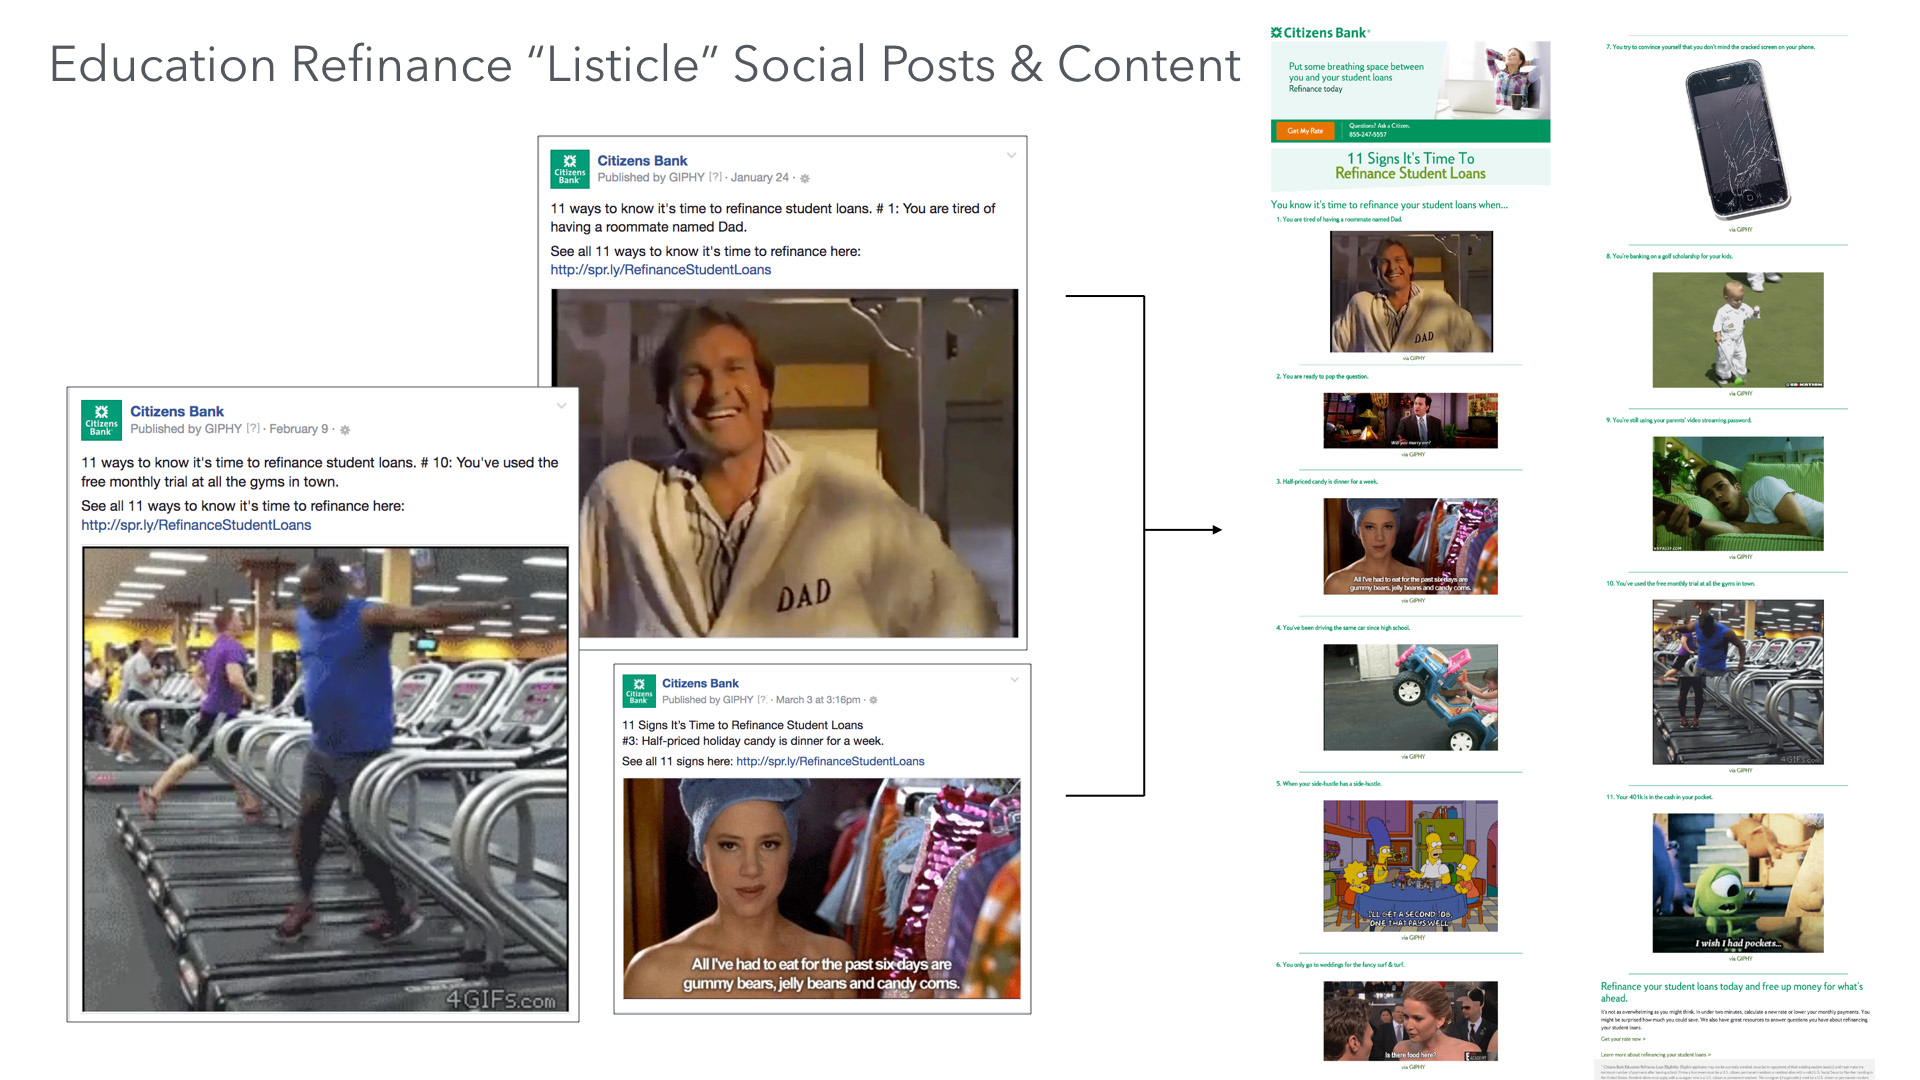Click '7. You try to convince yourself' list text
The width and height of the screenshot is (1920, 1080).
1710,47
